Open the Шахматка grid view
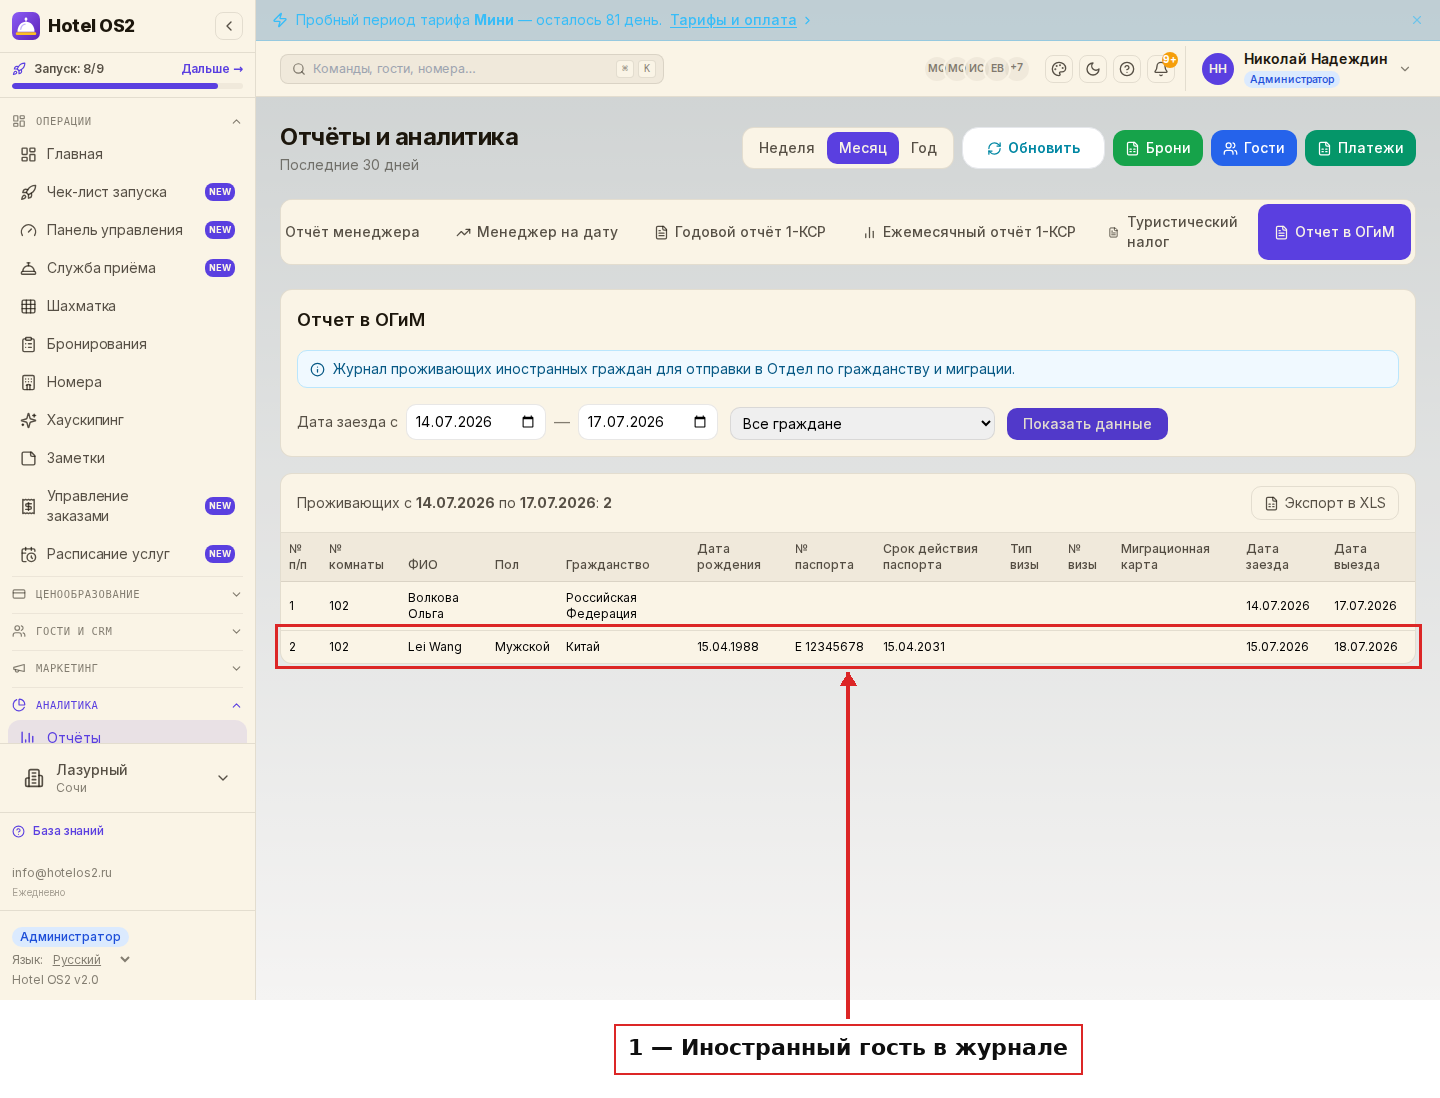The height and width of the screenshot is (1098, 1440). click(x=127, y=306)
